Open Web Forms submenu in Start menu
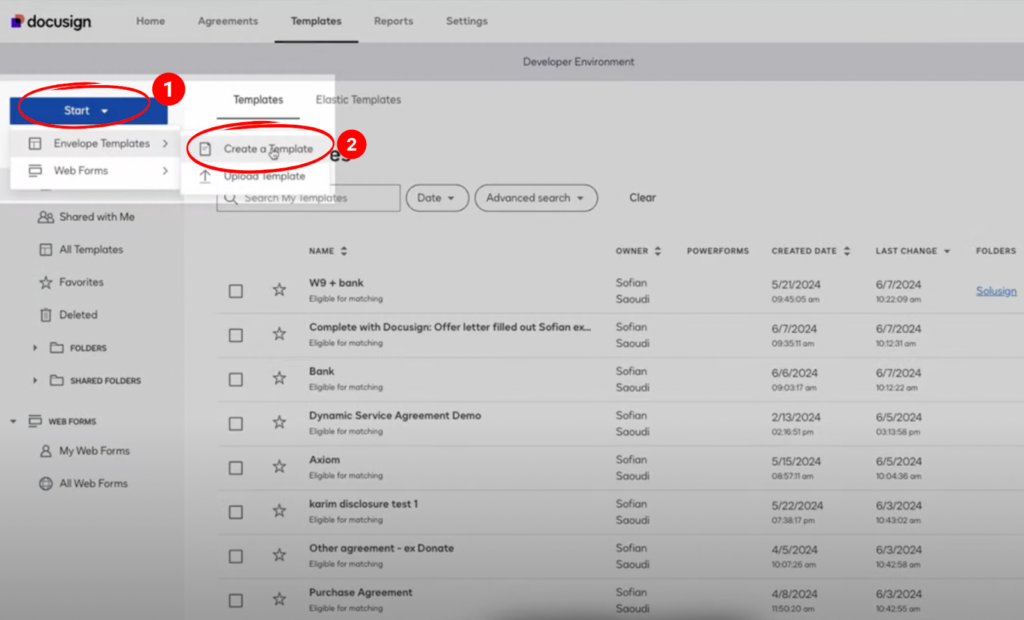 coord(95,171)
